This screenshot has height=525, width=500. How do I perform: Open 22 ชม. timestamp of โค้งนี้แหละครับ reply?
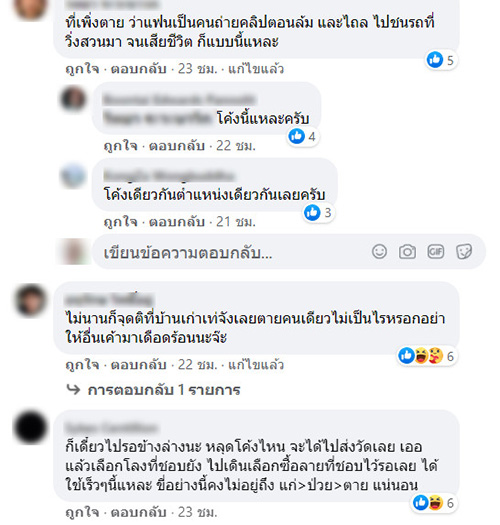tap(236, 146)
